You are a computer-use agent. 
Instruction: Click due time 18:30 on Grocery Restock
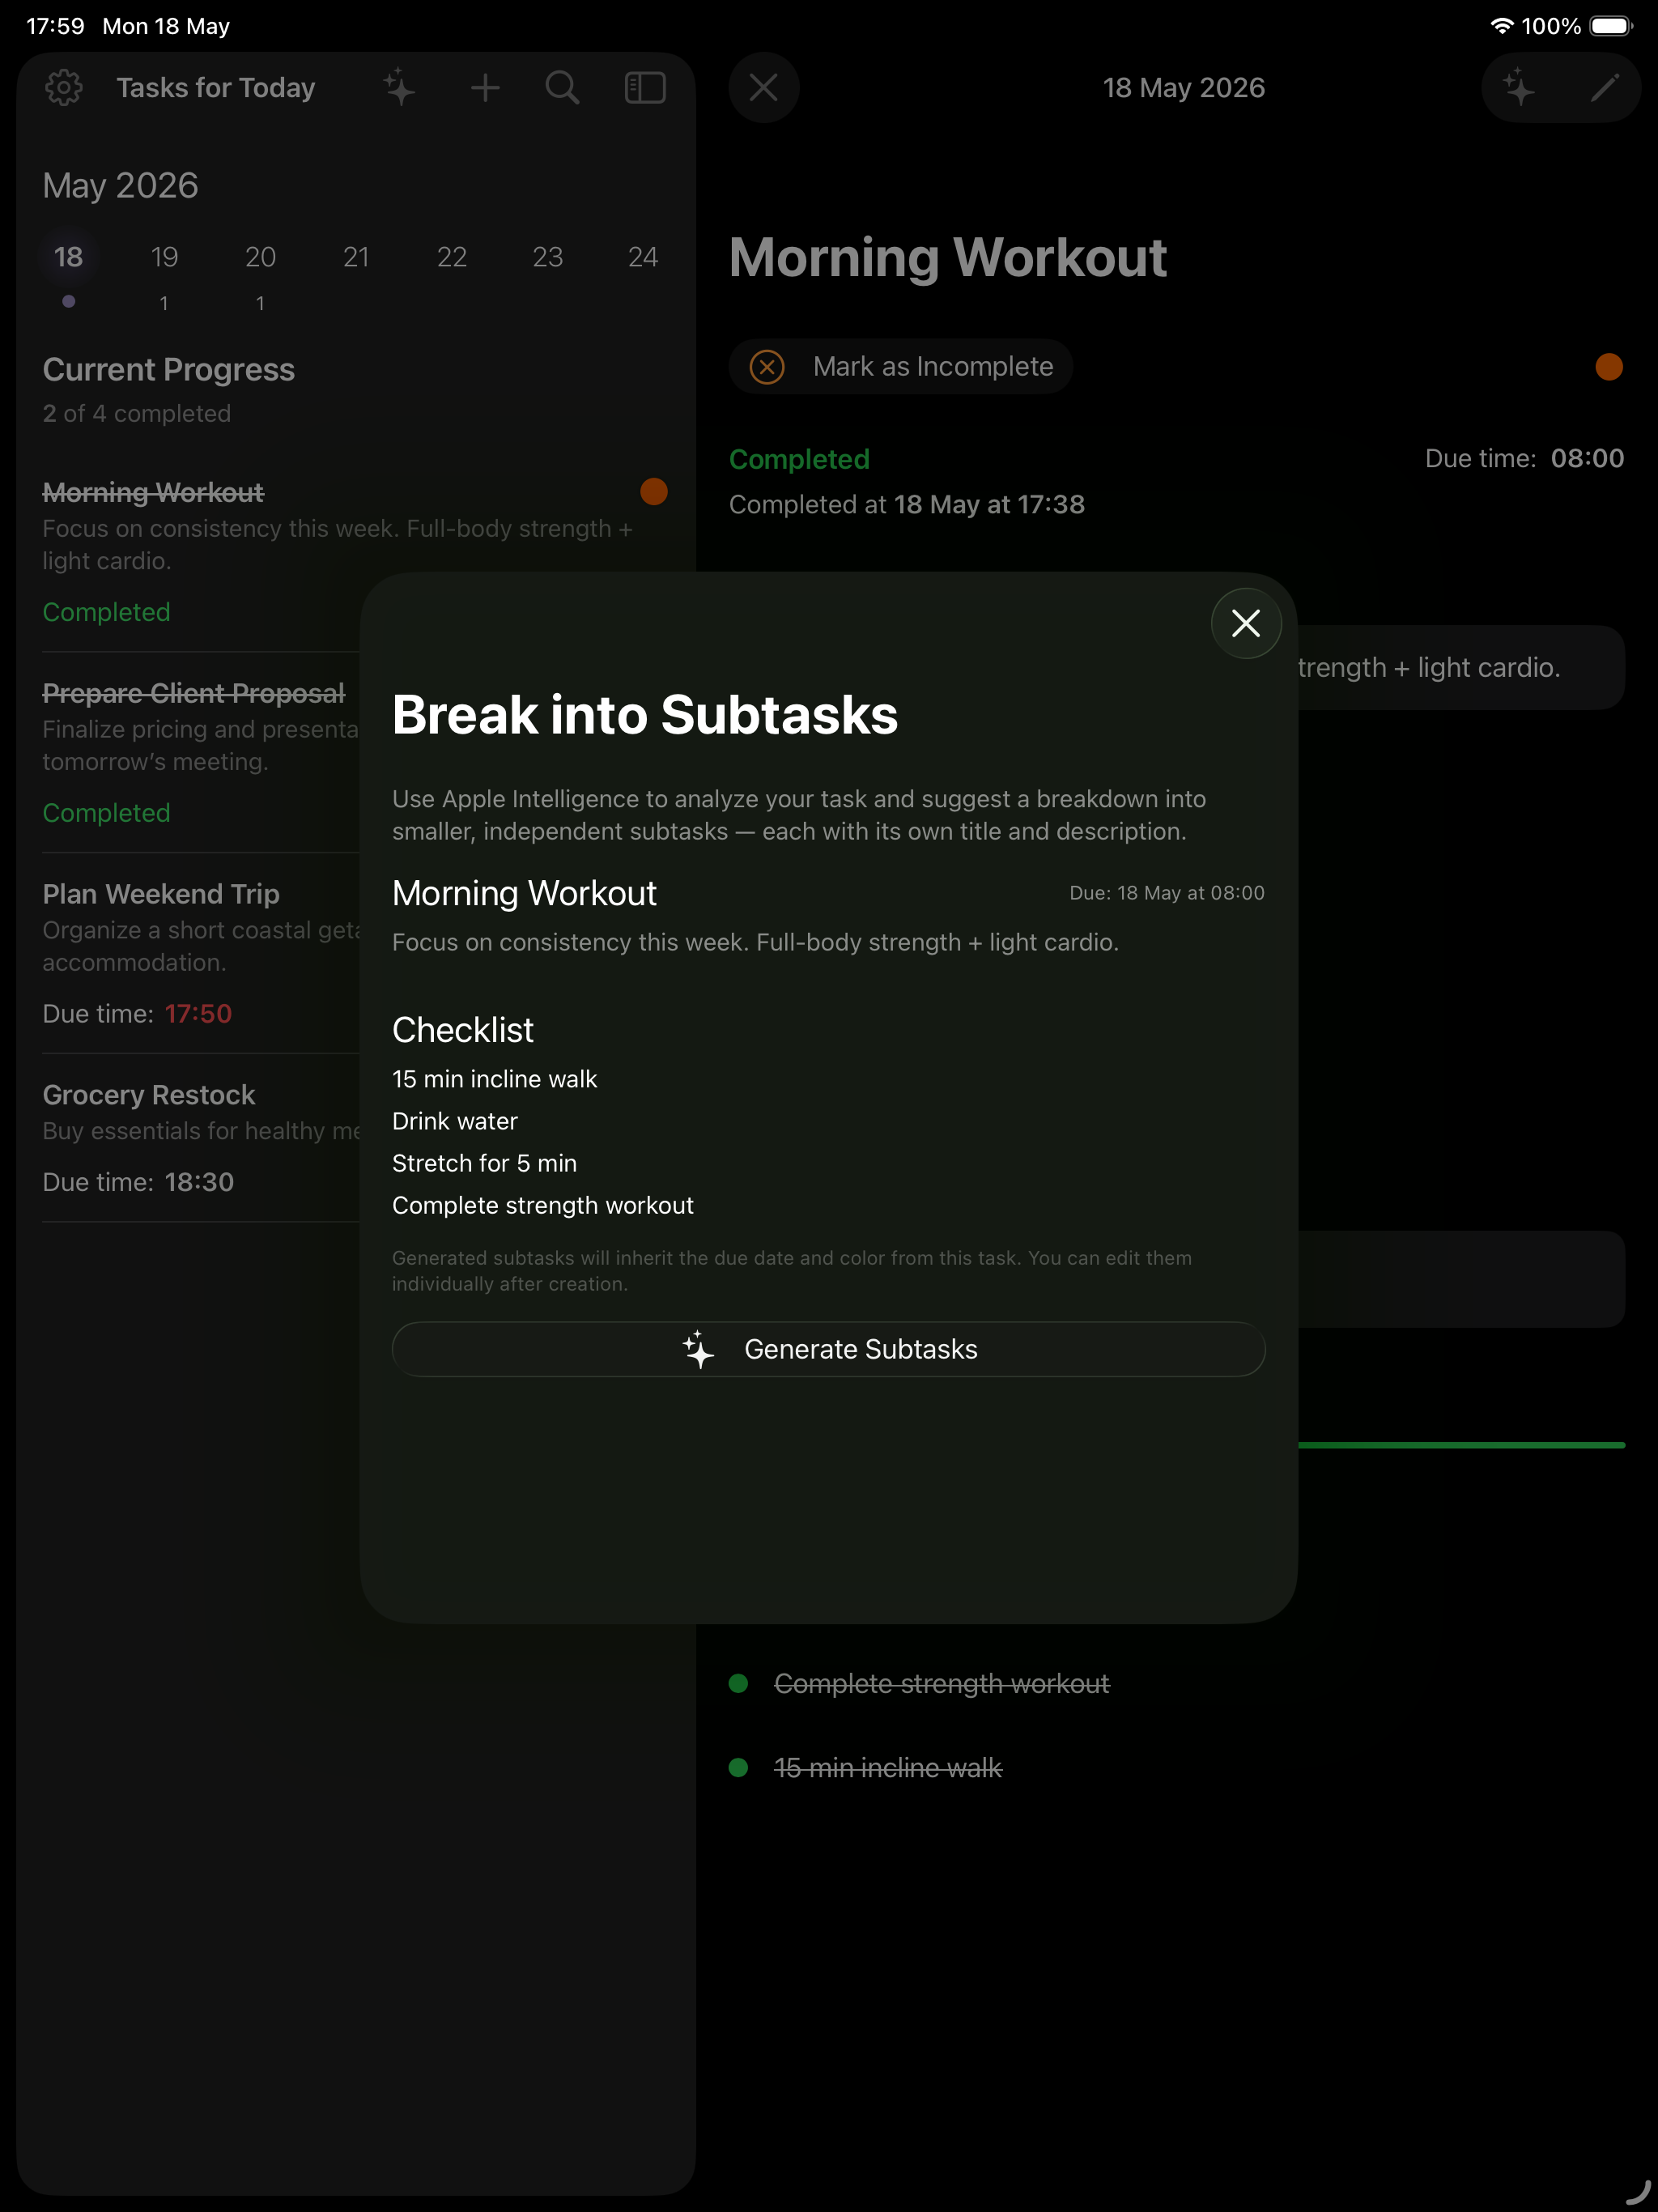(199, 1182)
